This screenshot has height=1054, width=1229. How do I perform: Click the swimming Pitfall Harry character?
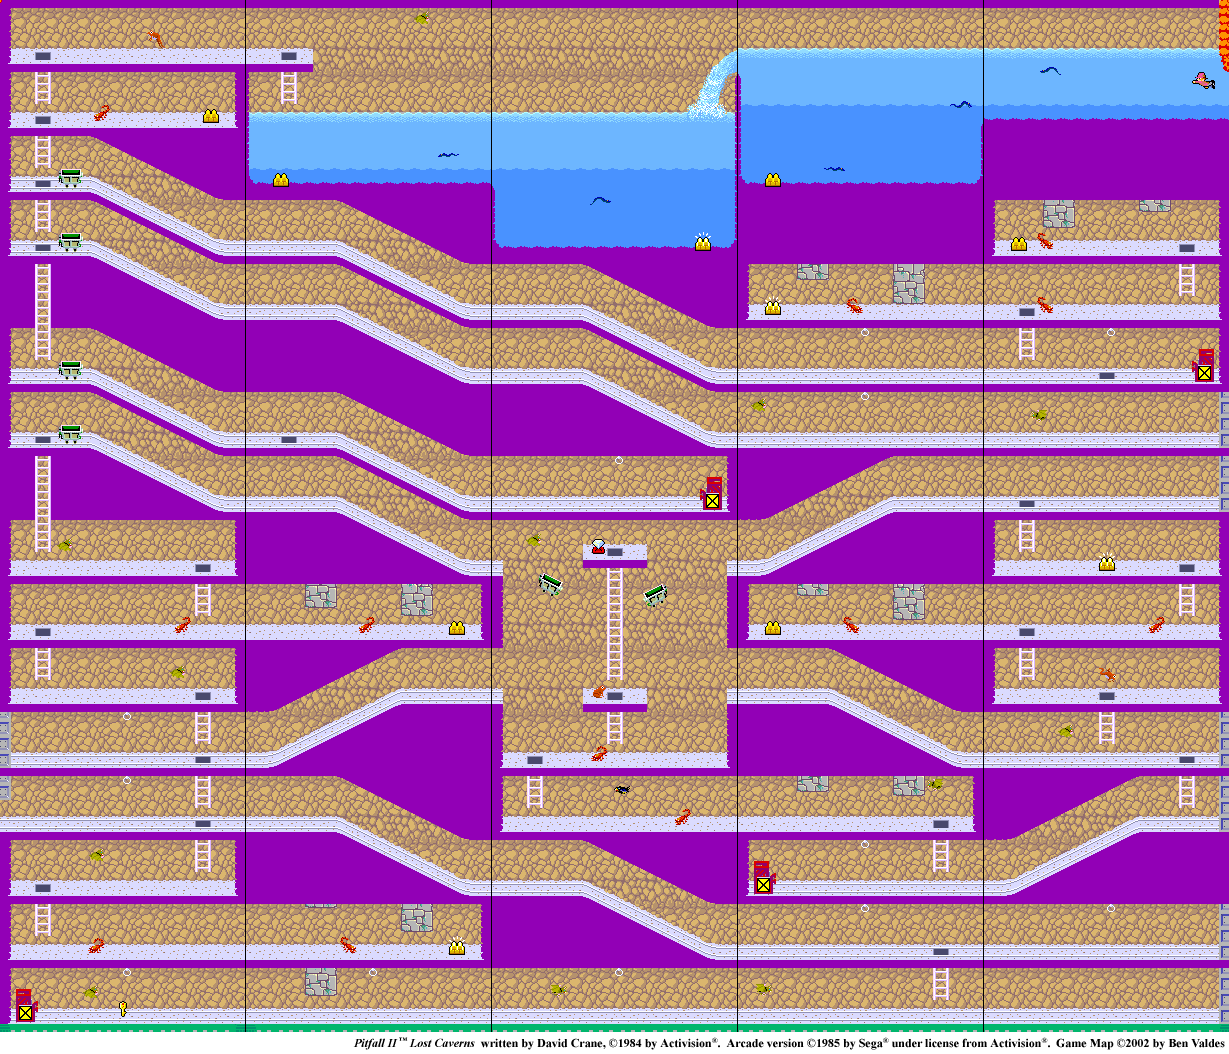1204,80
